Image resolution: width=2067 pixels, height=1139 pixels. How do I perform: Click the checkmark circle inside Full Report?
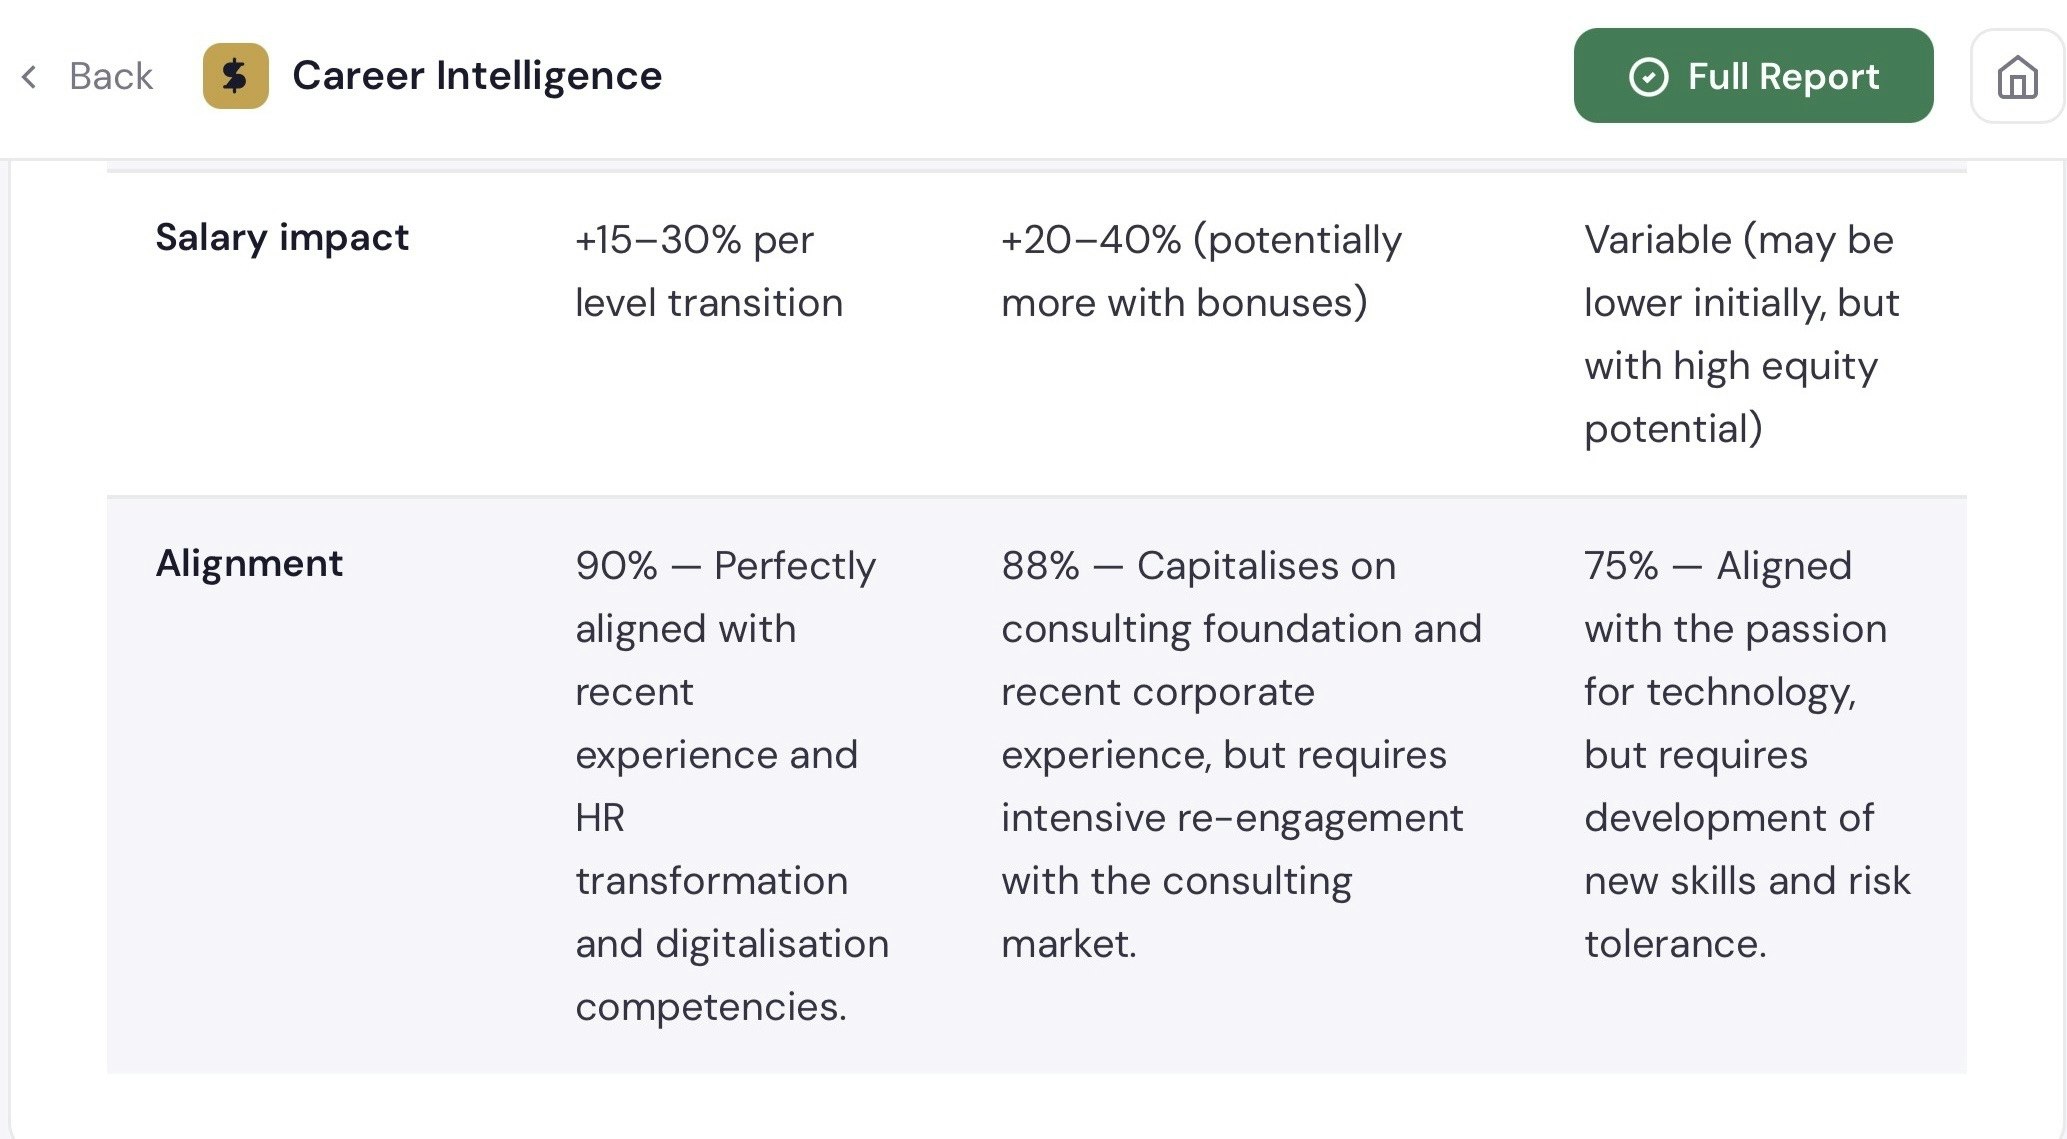[1651, 76]
